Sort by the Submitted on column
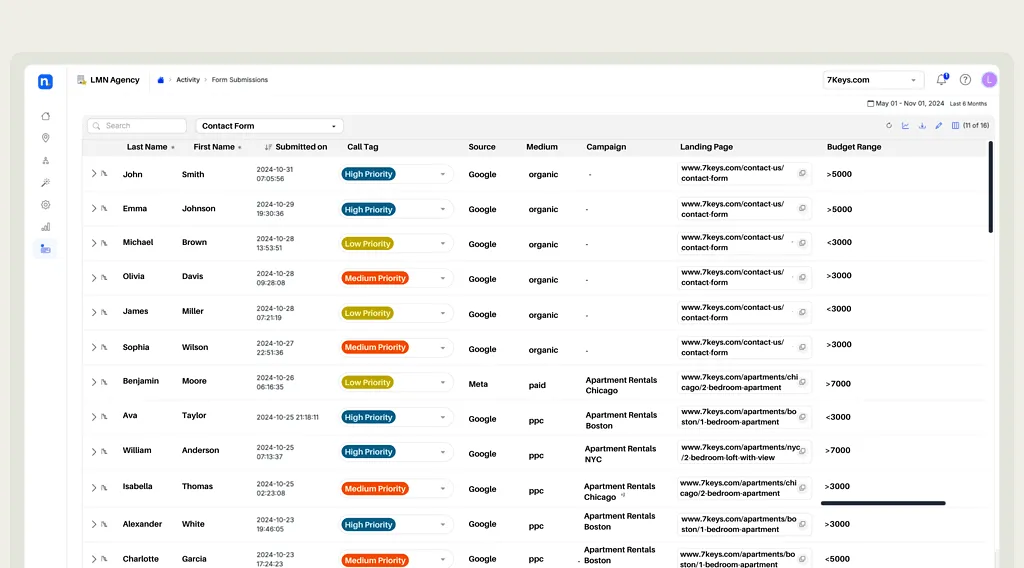The image size is (1024, 568). (x=296, y=147)
